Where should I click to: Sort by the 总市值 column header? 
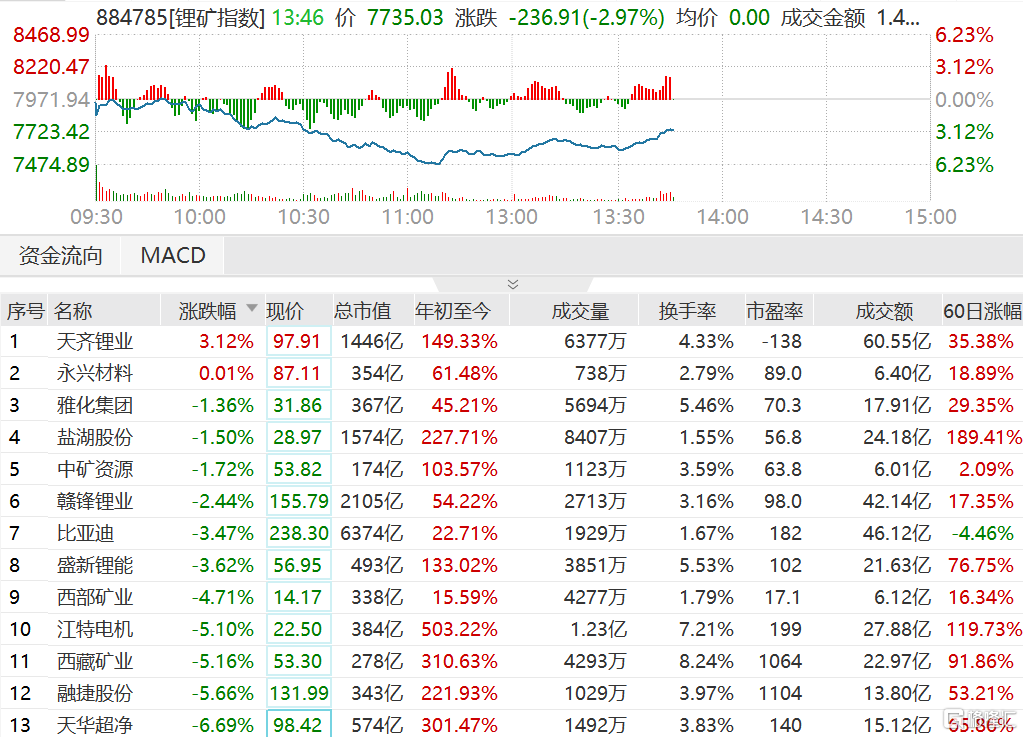pyautogui.click(x=363, y=311)
